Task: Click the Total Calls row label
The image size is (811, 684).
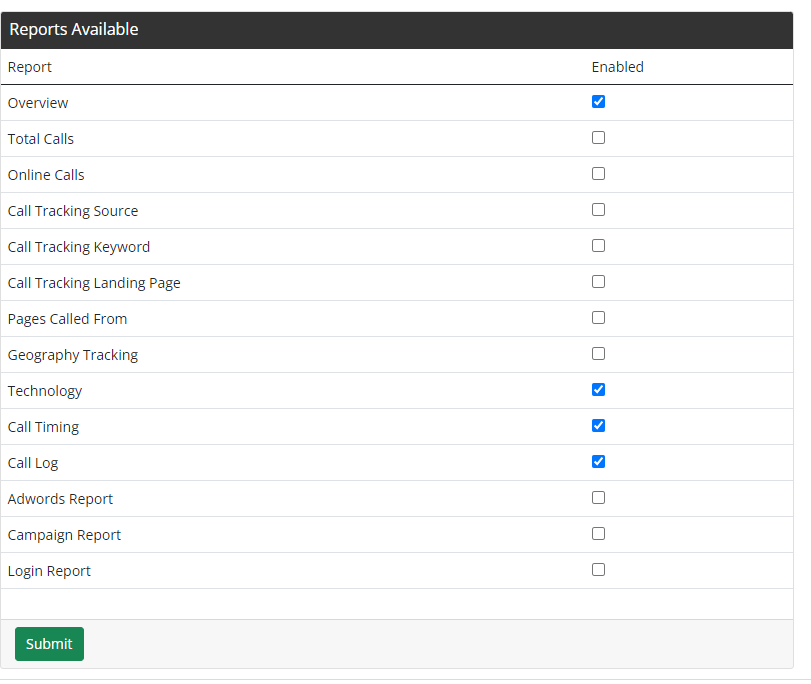Action: (x=41, y=139)
